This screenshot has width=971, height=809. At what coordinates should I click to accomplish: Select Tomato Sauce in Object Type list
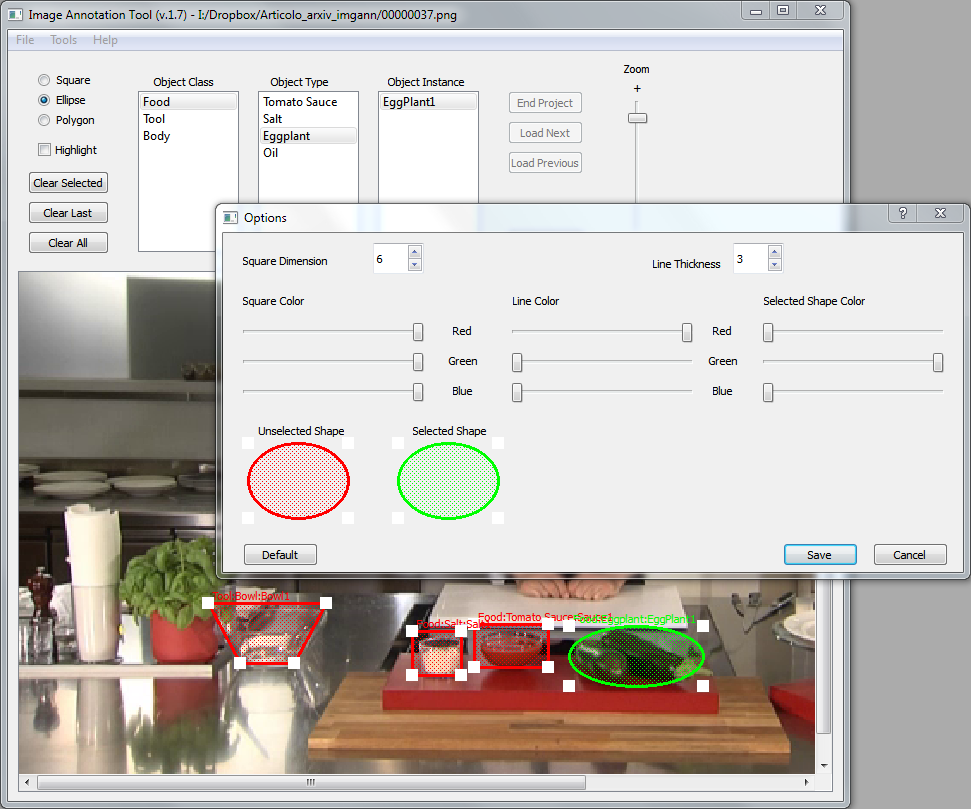click(x=300, y=102)
